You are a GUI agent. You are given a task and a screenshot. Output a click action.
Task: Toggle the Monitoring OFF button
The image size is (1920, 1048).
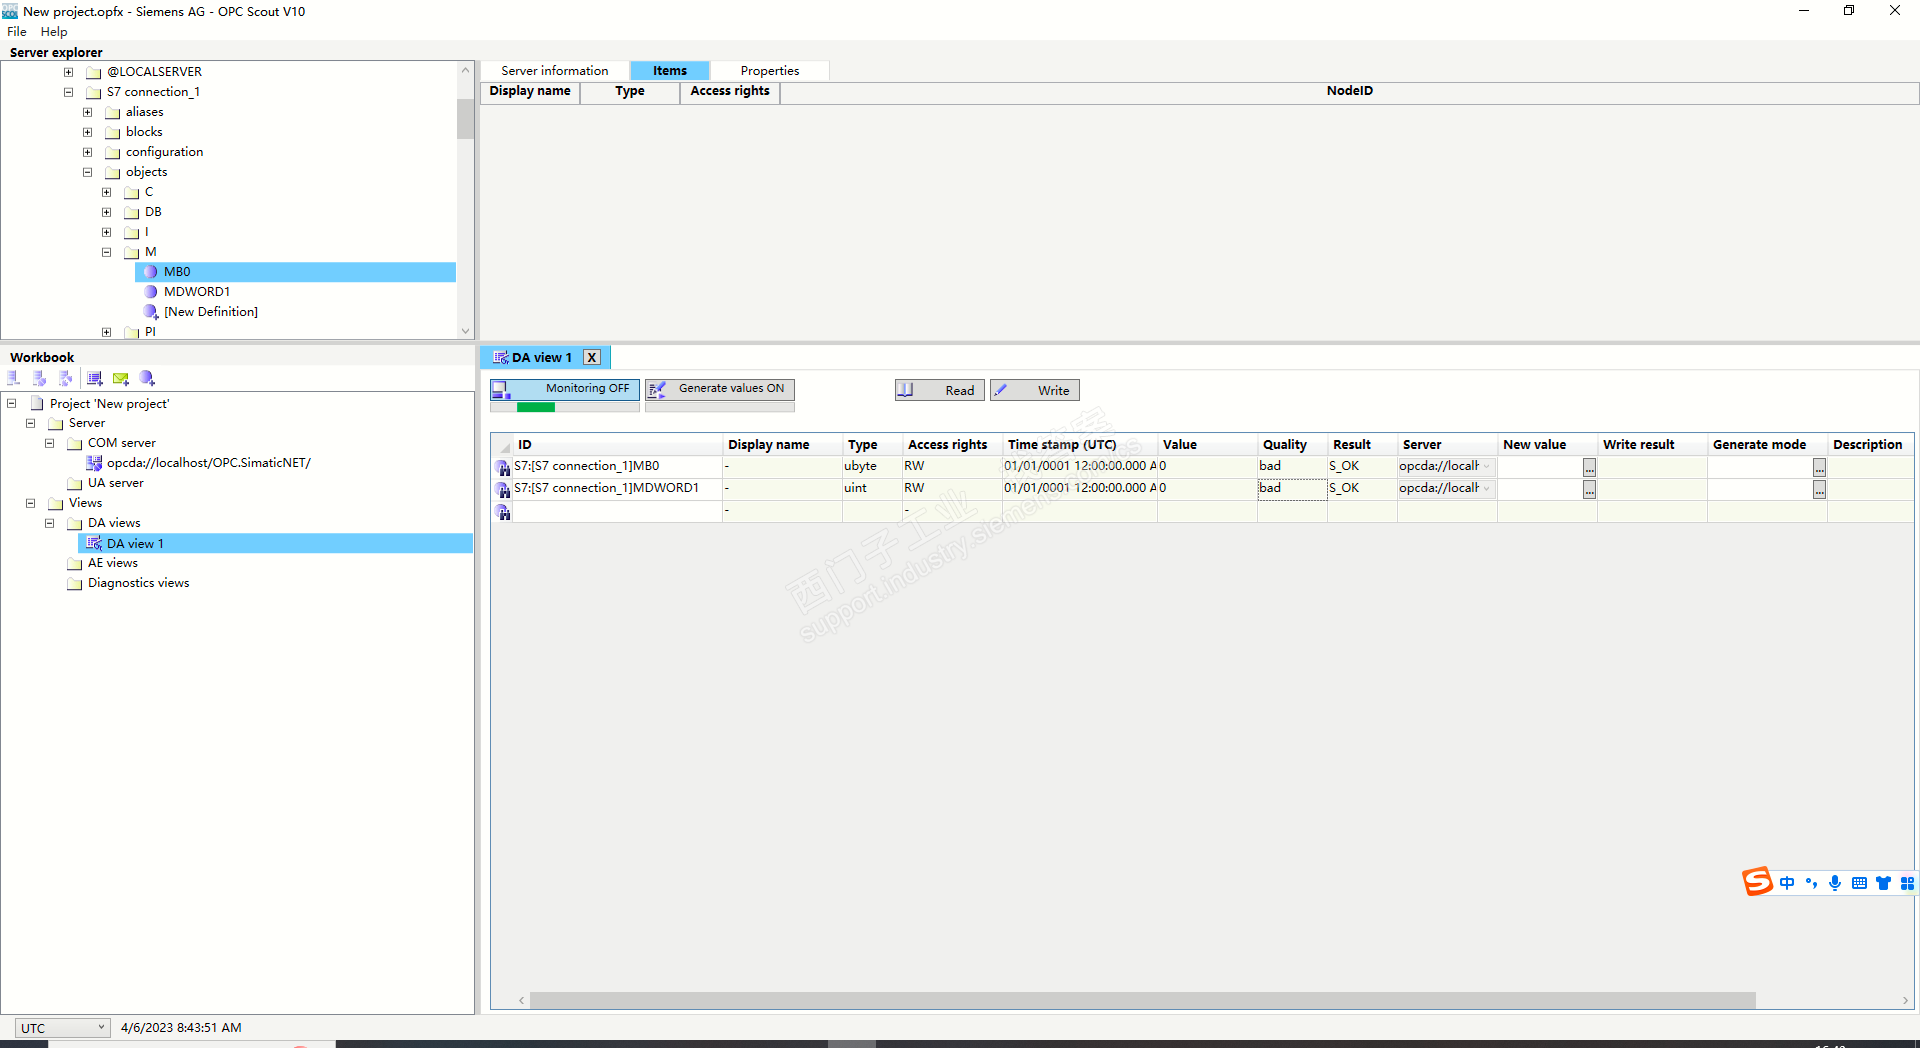[x=565, y=389]
